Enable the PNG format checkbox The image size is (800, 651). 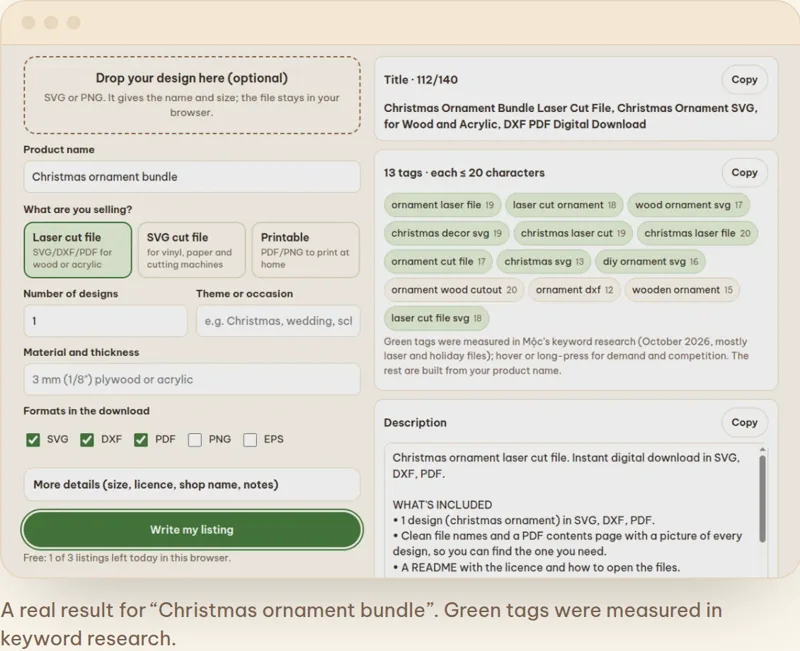[x=195, y=440]
